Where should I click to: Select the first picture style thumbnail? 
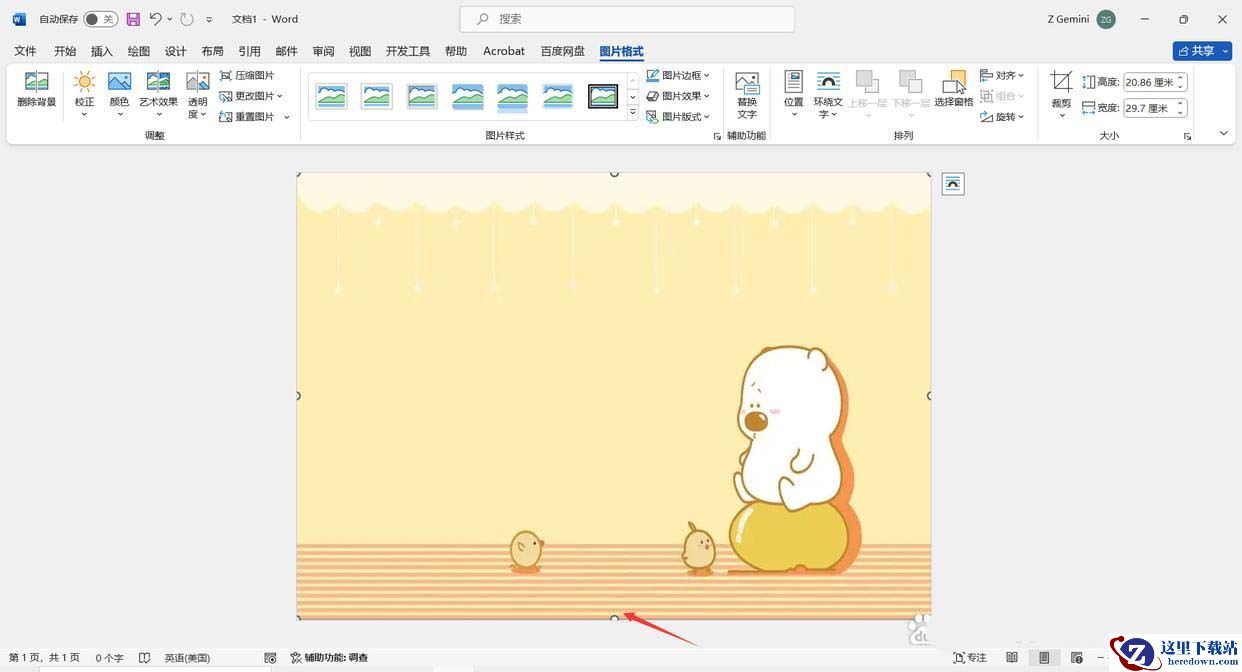pyautogui.click(x=331, y=96)
